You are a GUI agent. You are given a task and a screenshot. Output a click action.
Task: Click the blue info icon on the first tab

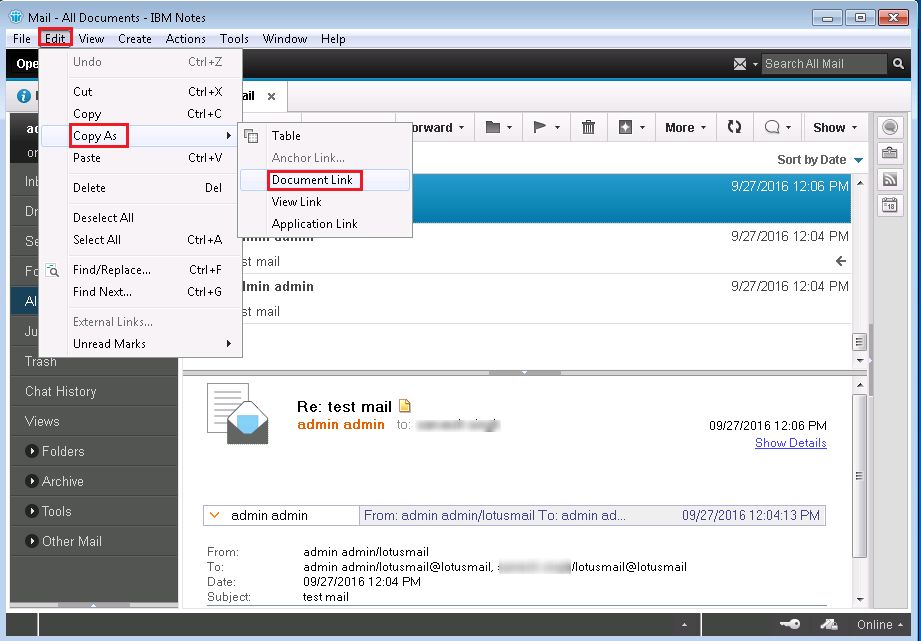pyautogui.click(x=23, y=96)
